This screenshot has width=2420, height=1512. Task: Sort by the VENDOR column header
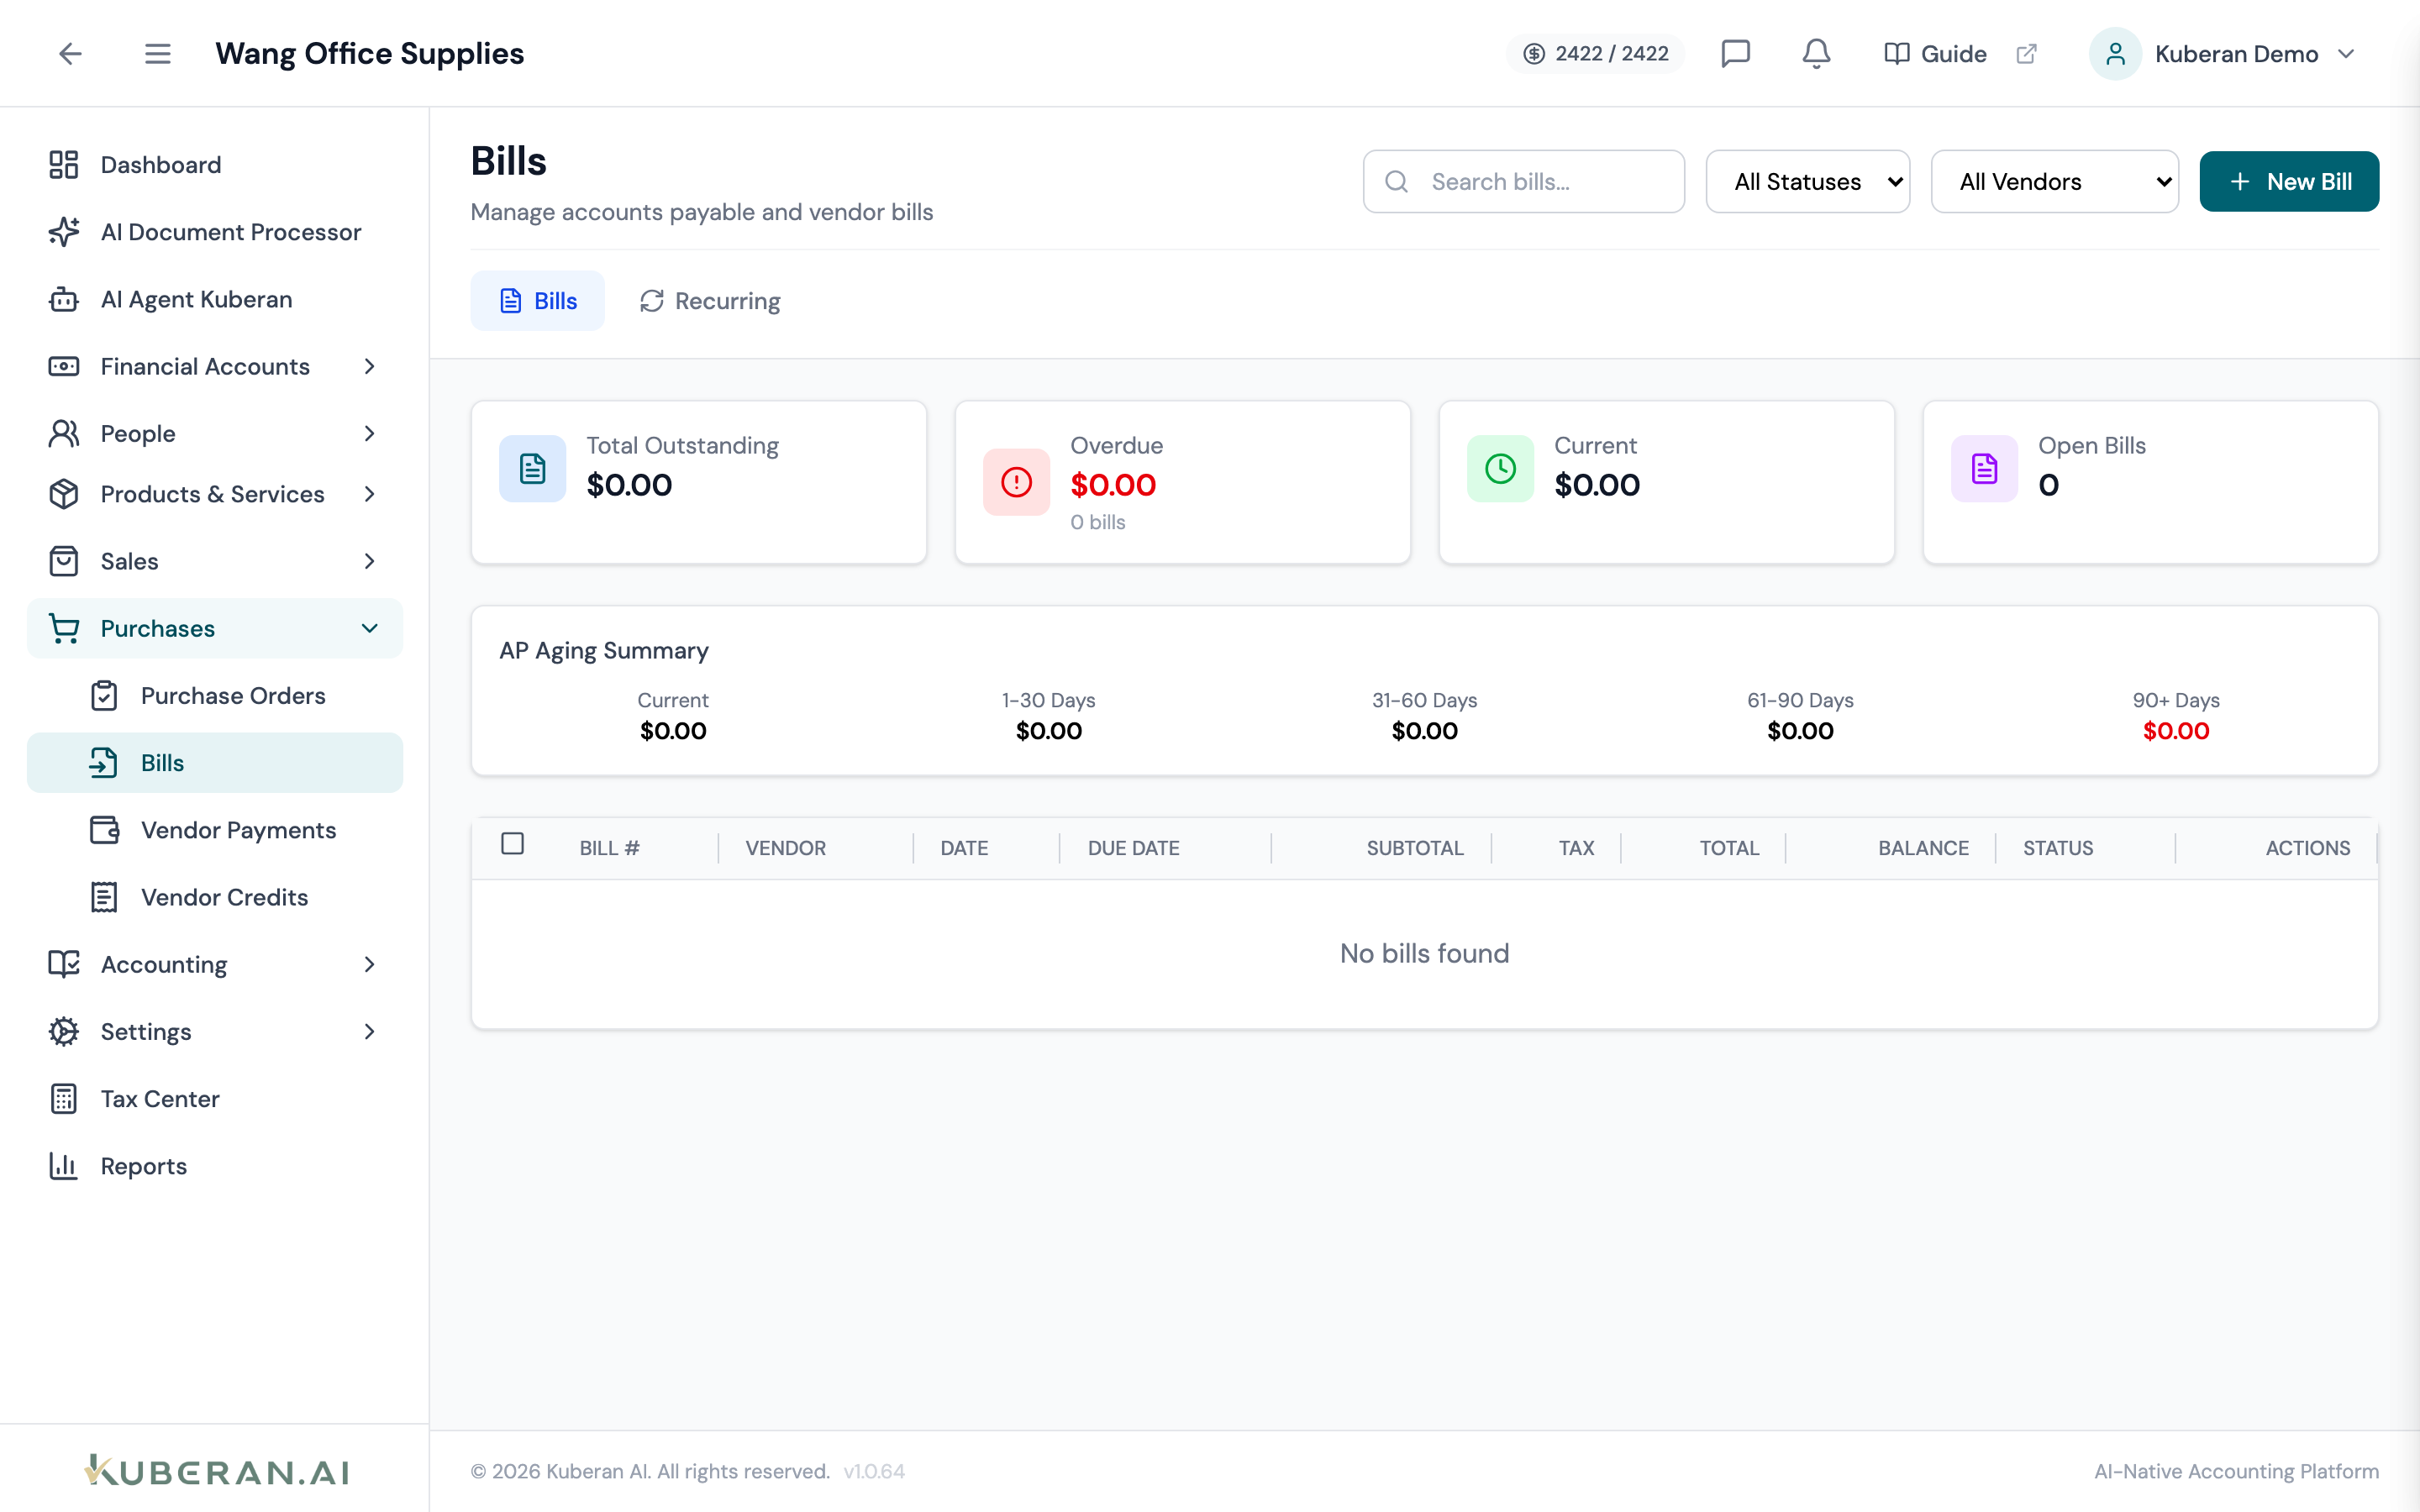[785, 848]
